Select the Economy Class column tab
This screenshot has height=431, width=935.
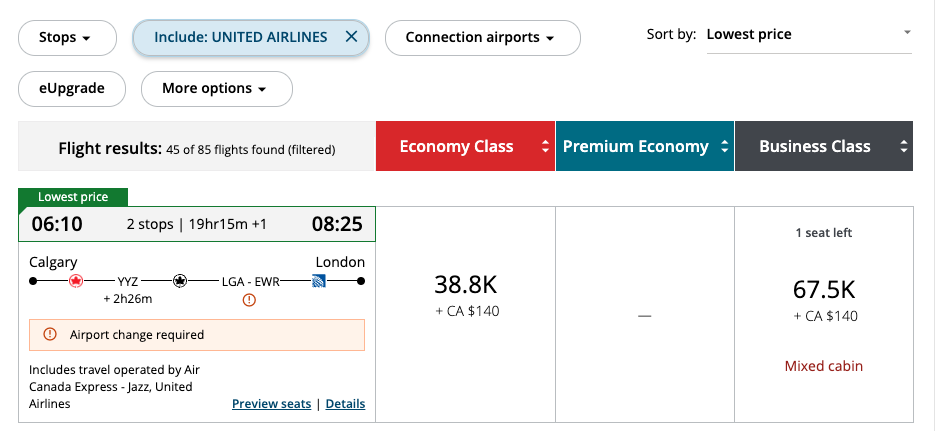coord(456,147)
